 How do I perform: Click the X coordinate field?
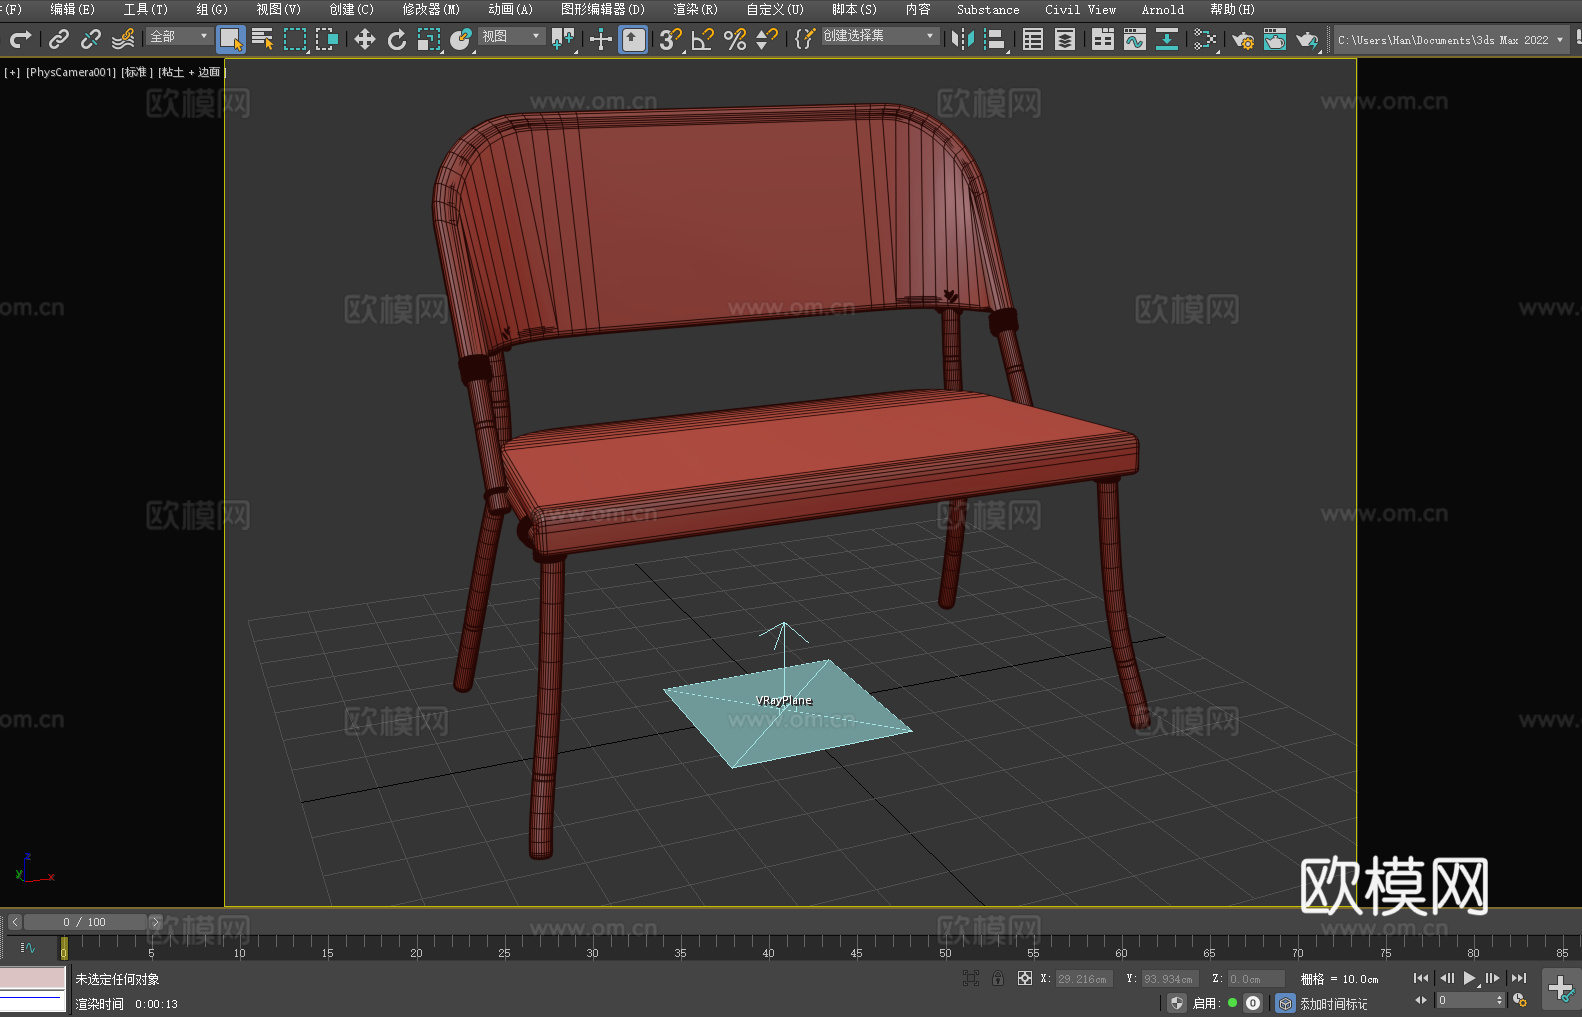coord(1083,979)
